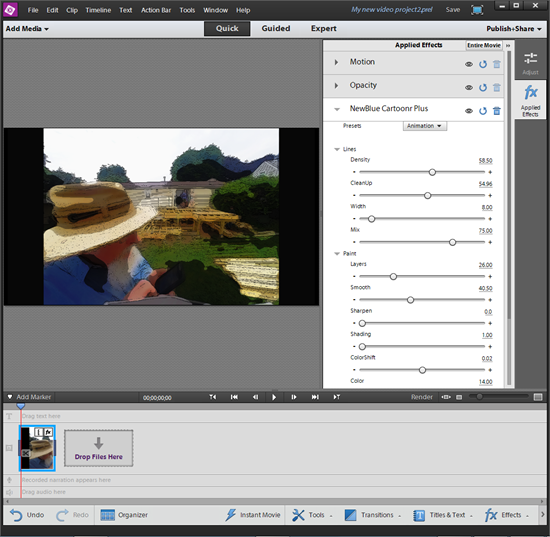Toggle the narration track microphone icon
Screen dimensions: 550x537
[x=9, y=480]
